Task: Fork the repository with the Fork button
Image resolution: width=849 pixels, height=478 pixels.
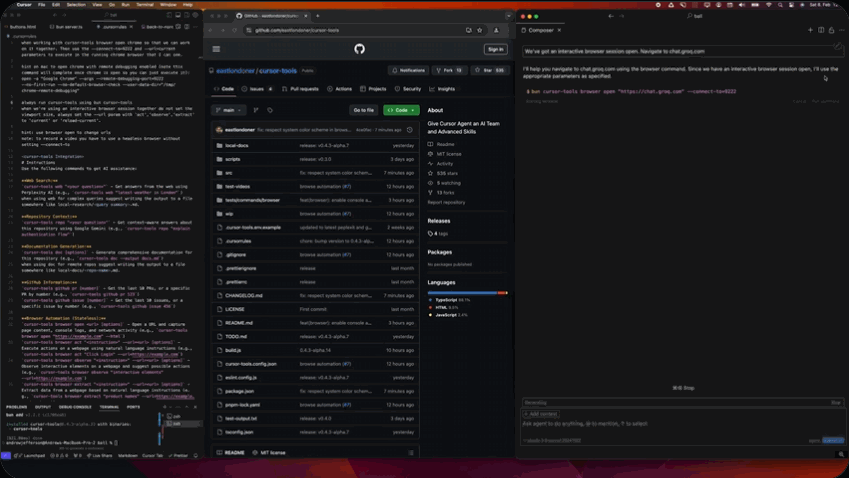Action: [x=449, y=70]
